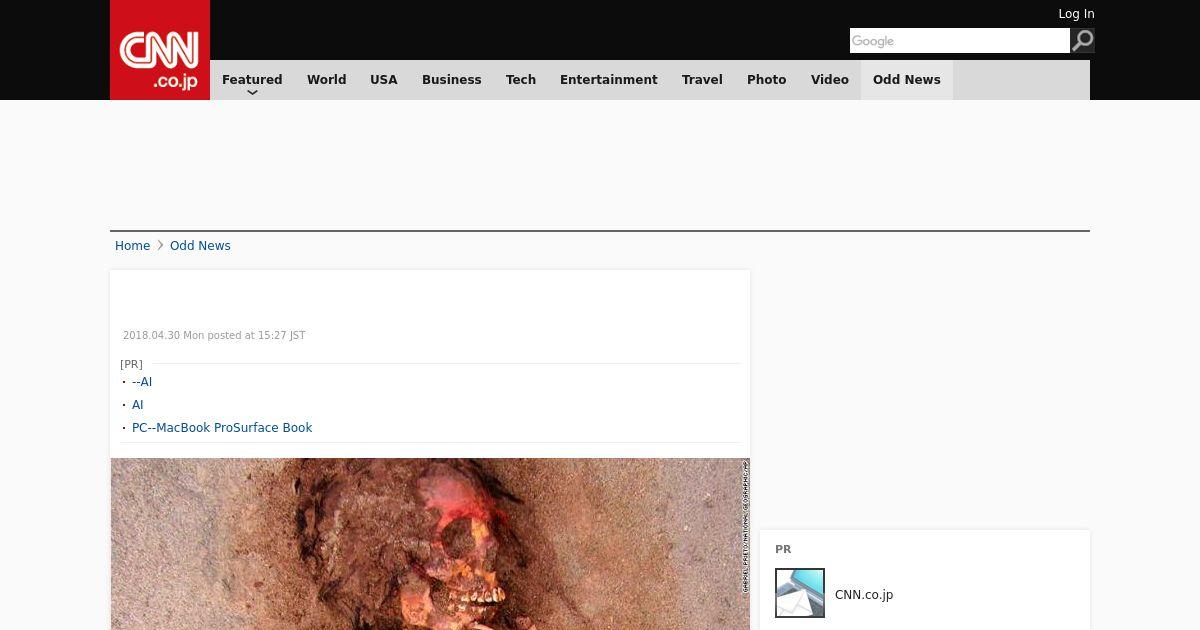The width and height of the screenshot is (1200, 630).
Task: Open the 'AI' PR link
Action: 138,405
